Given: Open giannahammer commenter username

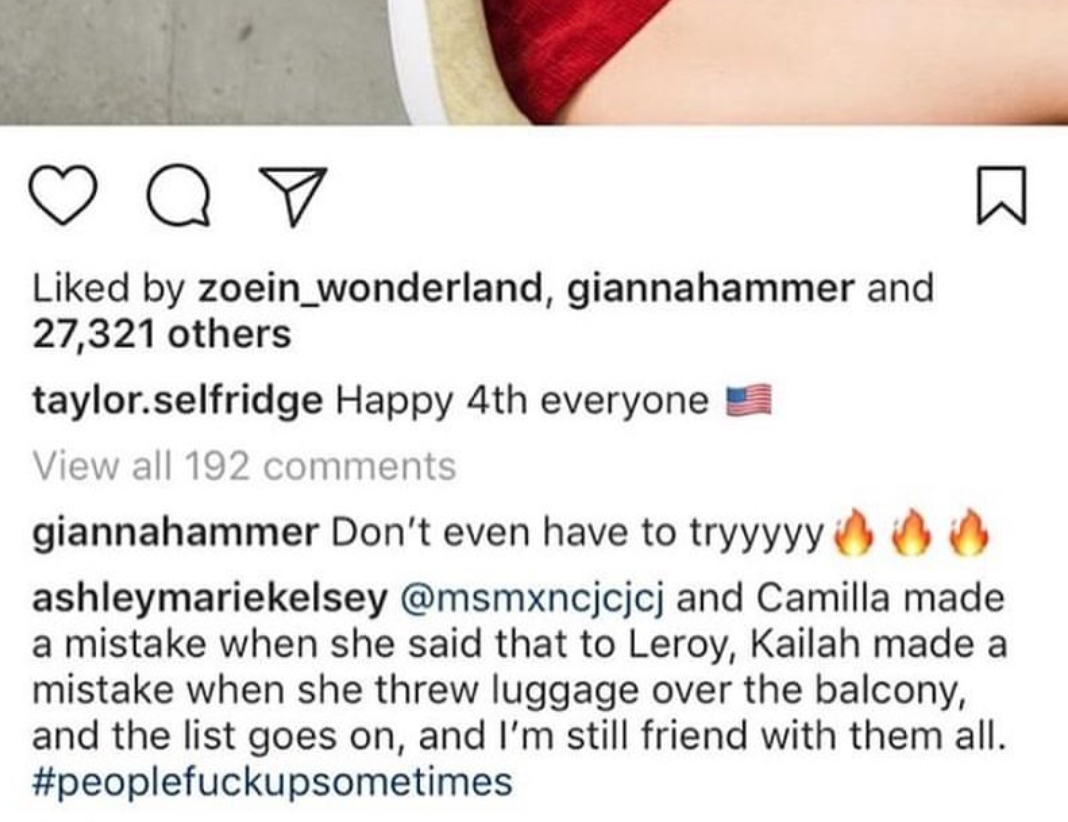Looking at the screenshot, I should point(175,532).
